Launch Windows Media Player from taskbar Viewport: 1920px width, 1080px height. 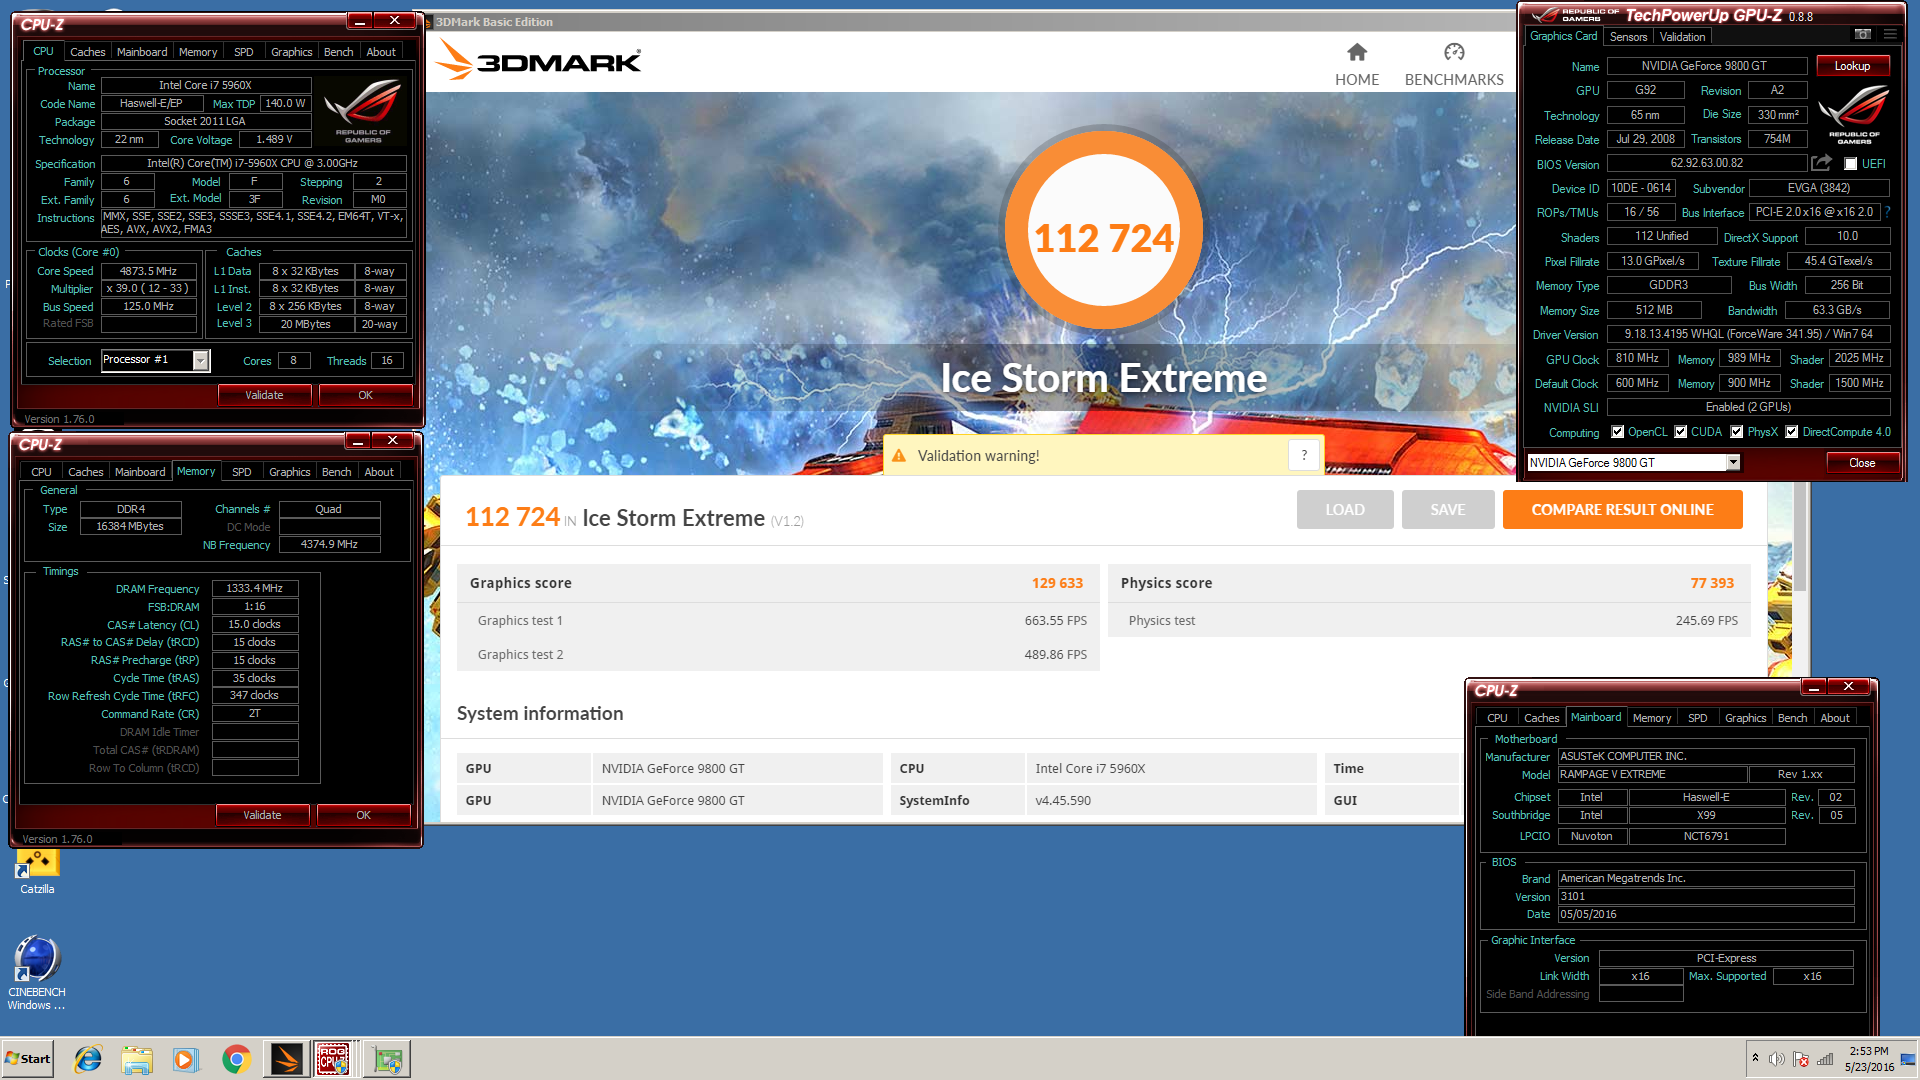point(186,1059)
